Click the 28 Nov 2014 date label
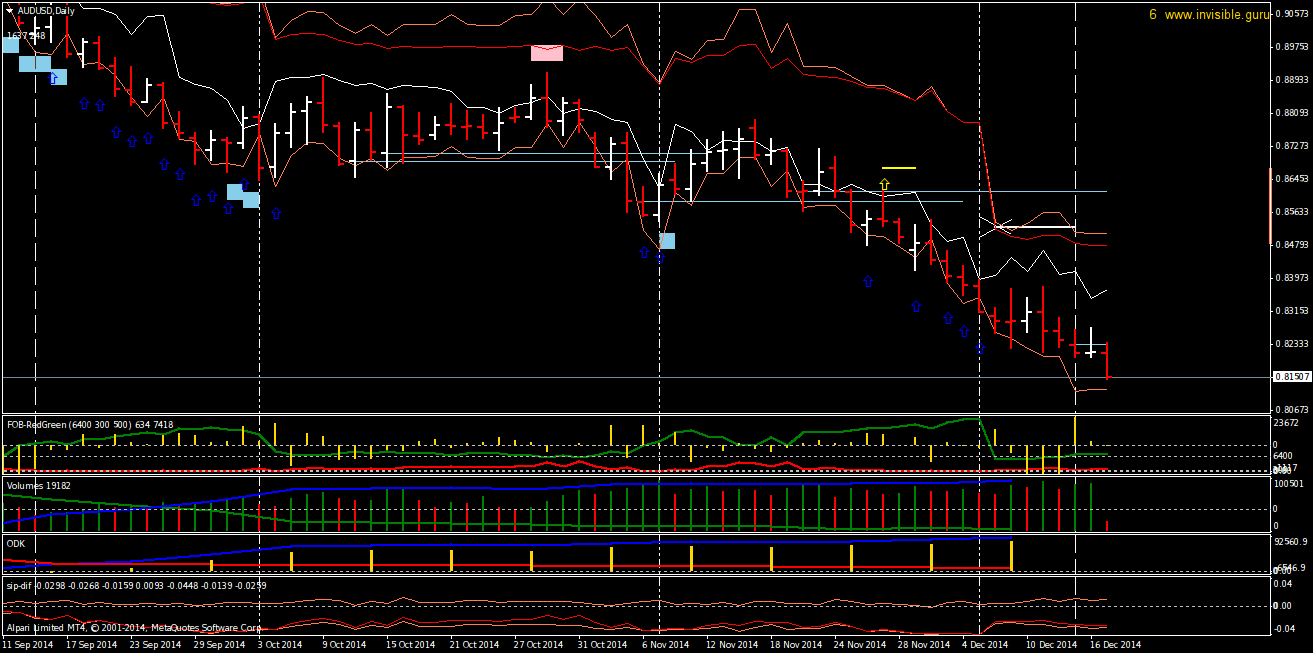Screen dimensions: 1313x653 [x=923, y=645]
